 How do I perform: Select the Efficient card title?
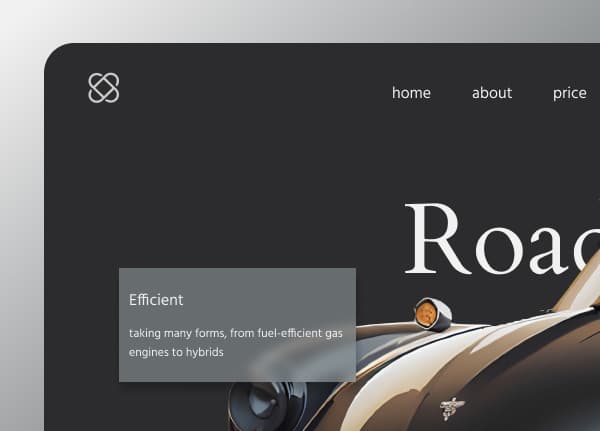[156, 299]
